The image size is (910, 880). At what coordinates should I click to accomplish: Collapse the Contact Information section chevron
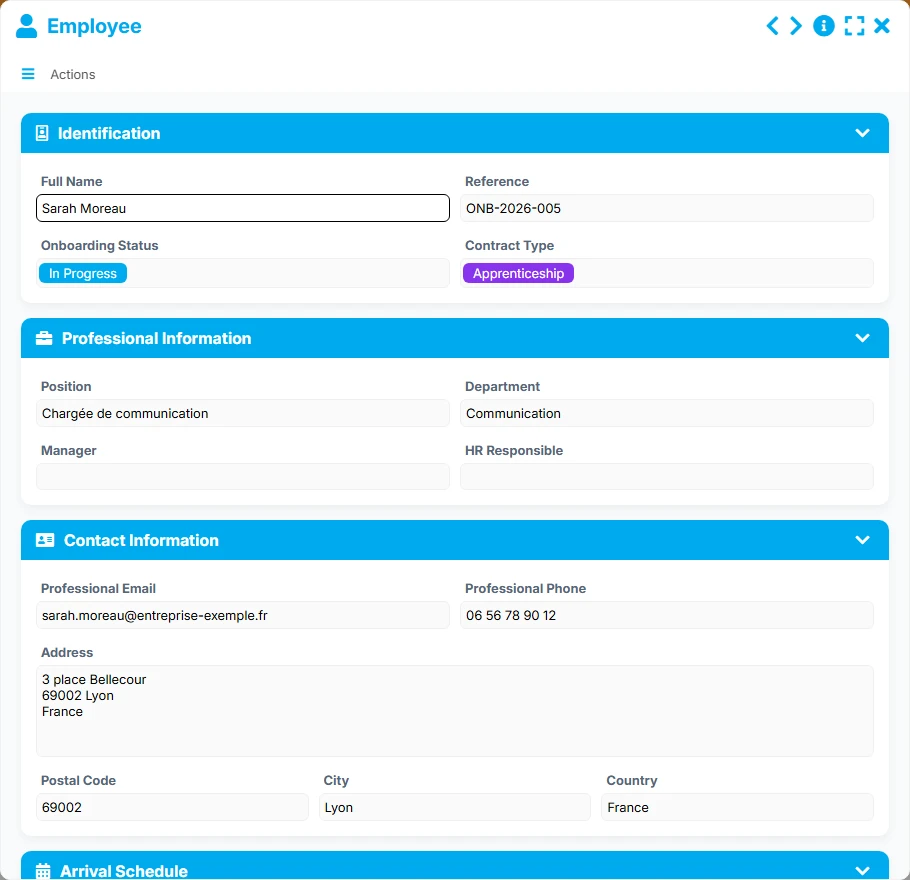coord(862,540)
